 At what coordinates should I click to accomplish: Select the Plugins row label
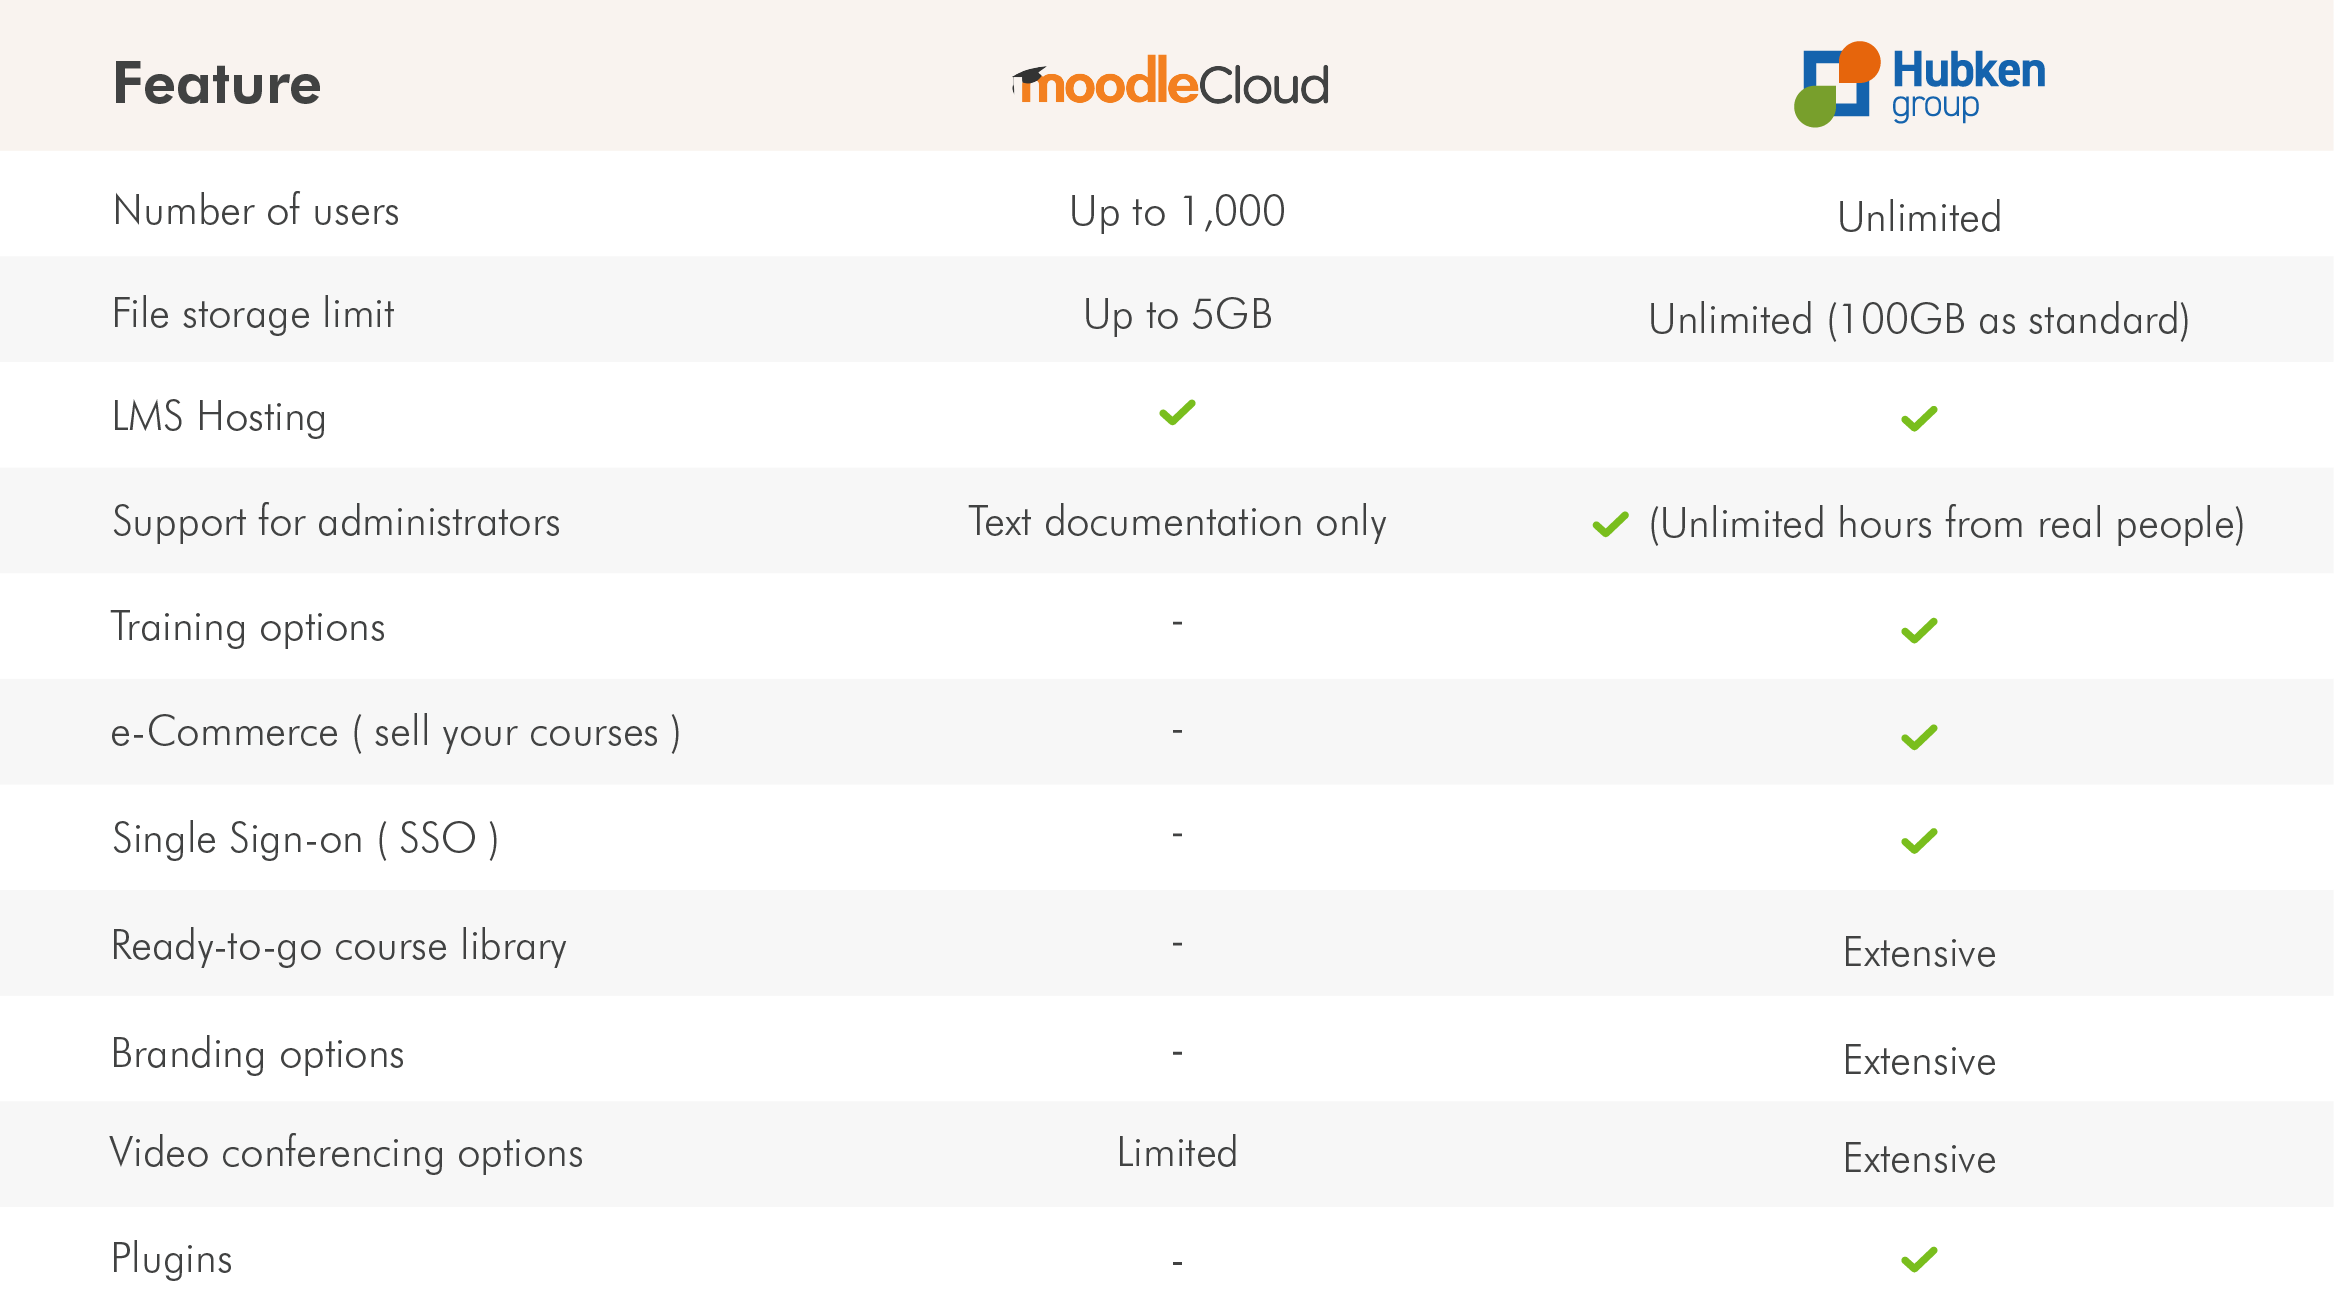172,1259
